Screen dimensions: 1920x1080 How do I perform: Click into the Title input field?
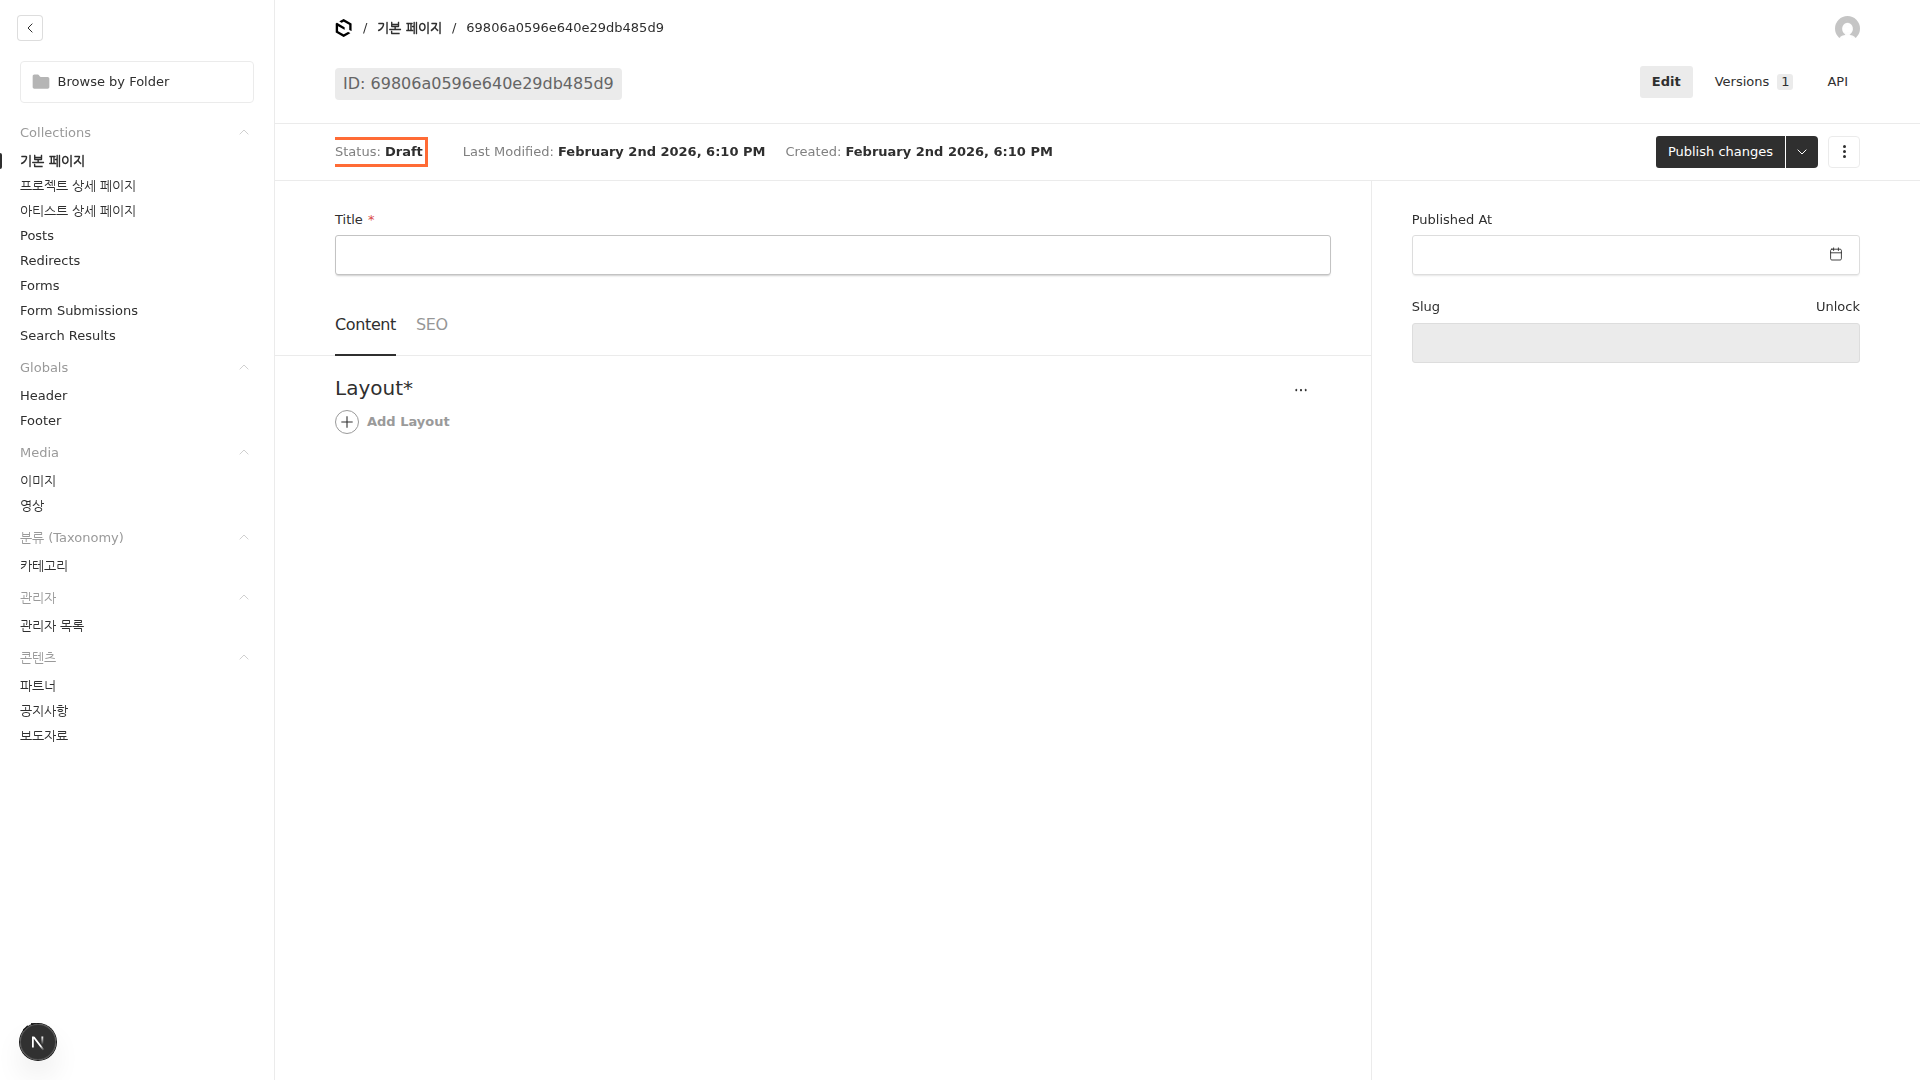(832, 255)
